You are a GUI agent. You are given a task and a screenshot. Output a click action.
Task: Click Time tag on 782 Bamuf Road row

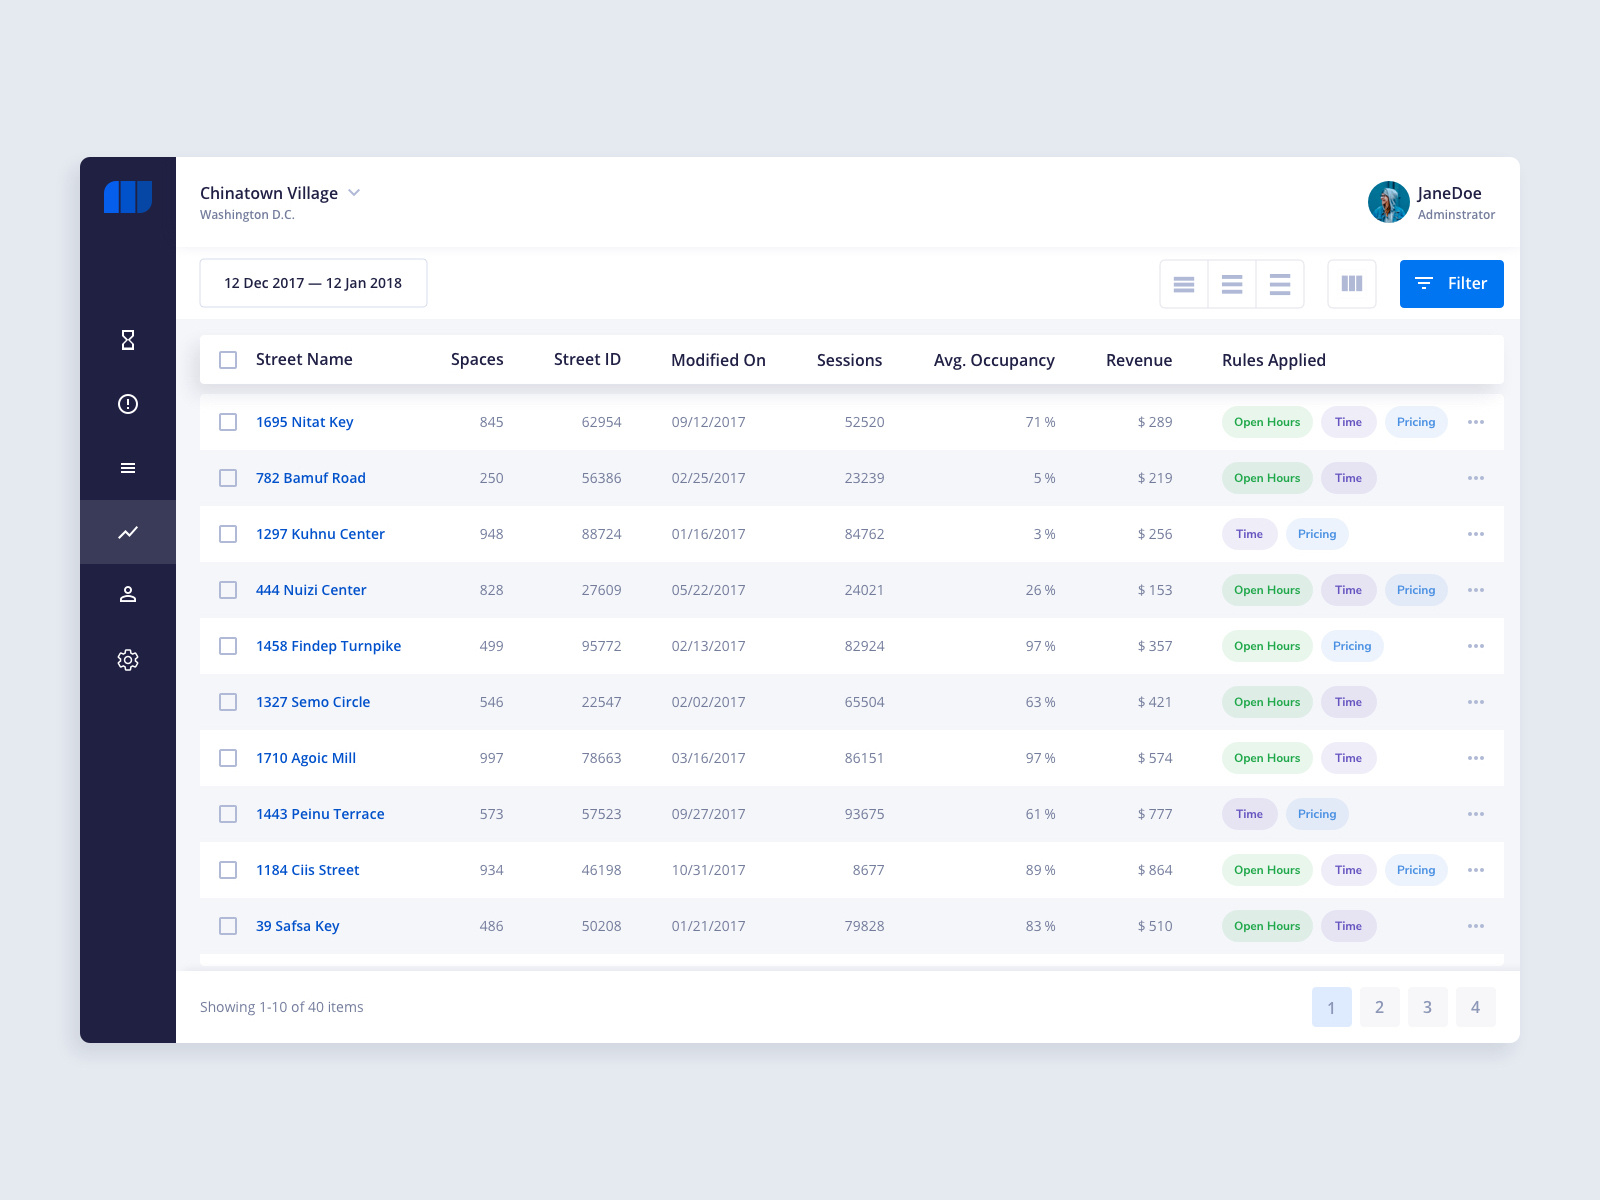coord(1348,478)
